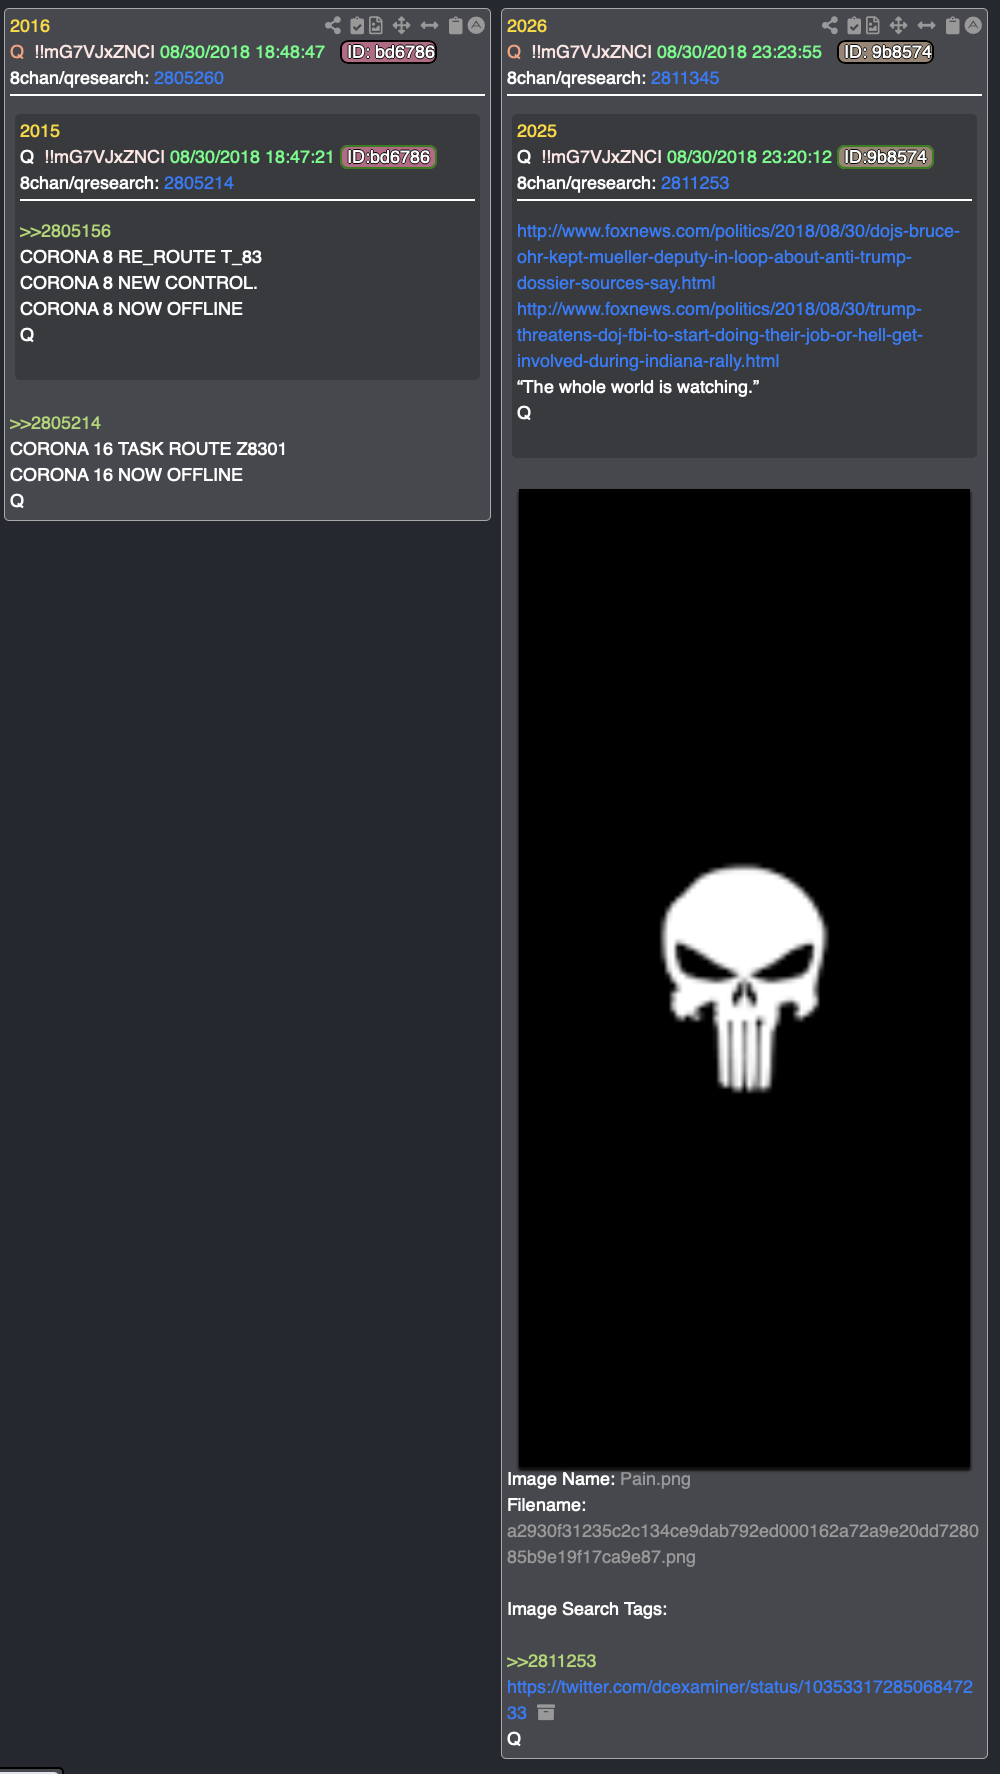Click the ID:bd6786 badge on post 2015

[x=389, y=157]
